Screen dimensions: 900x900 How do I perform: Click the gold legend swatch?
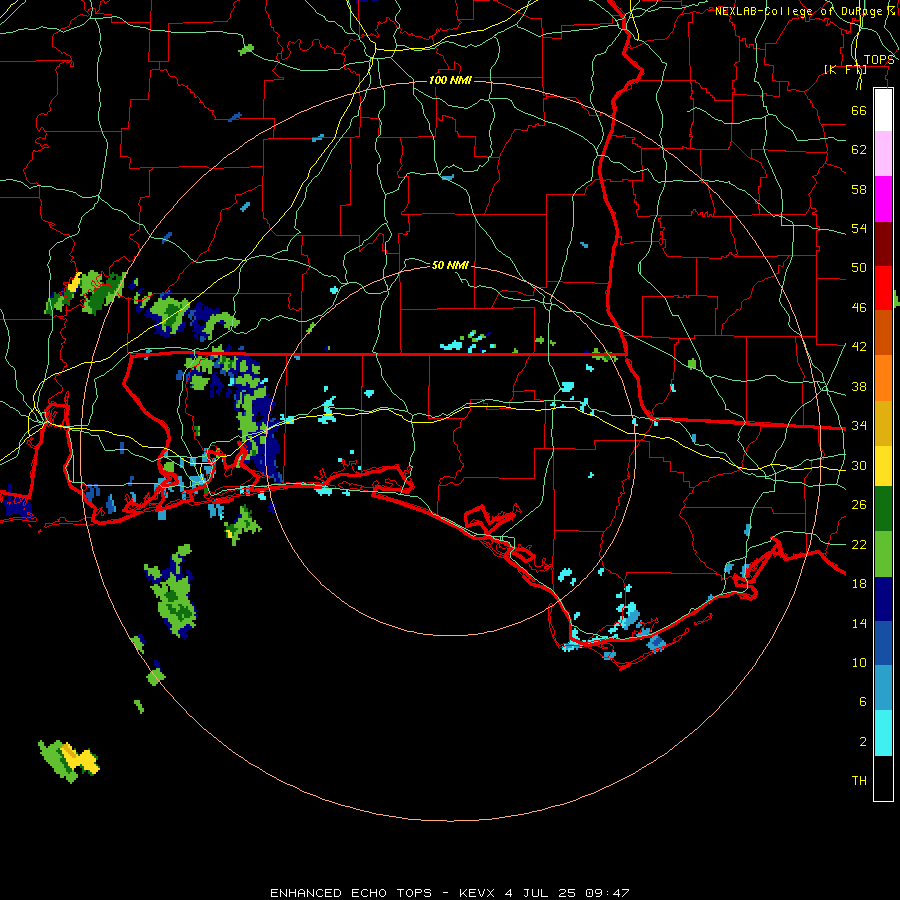click(883, 423)
